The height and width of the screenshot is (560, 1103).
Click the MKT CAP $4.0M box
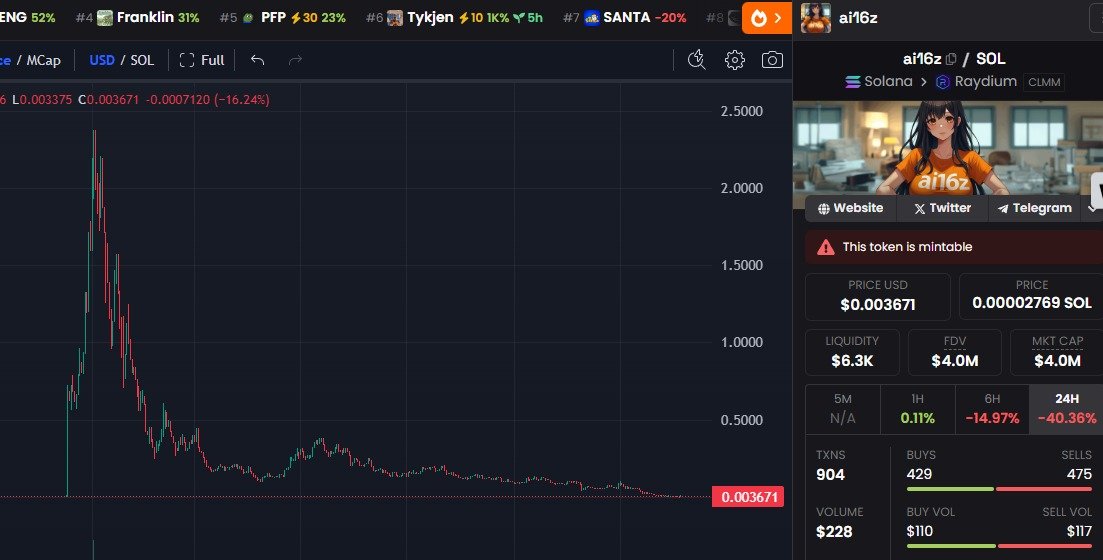[1057, 352]
